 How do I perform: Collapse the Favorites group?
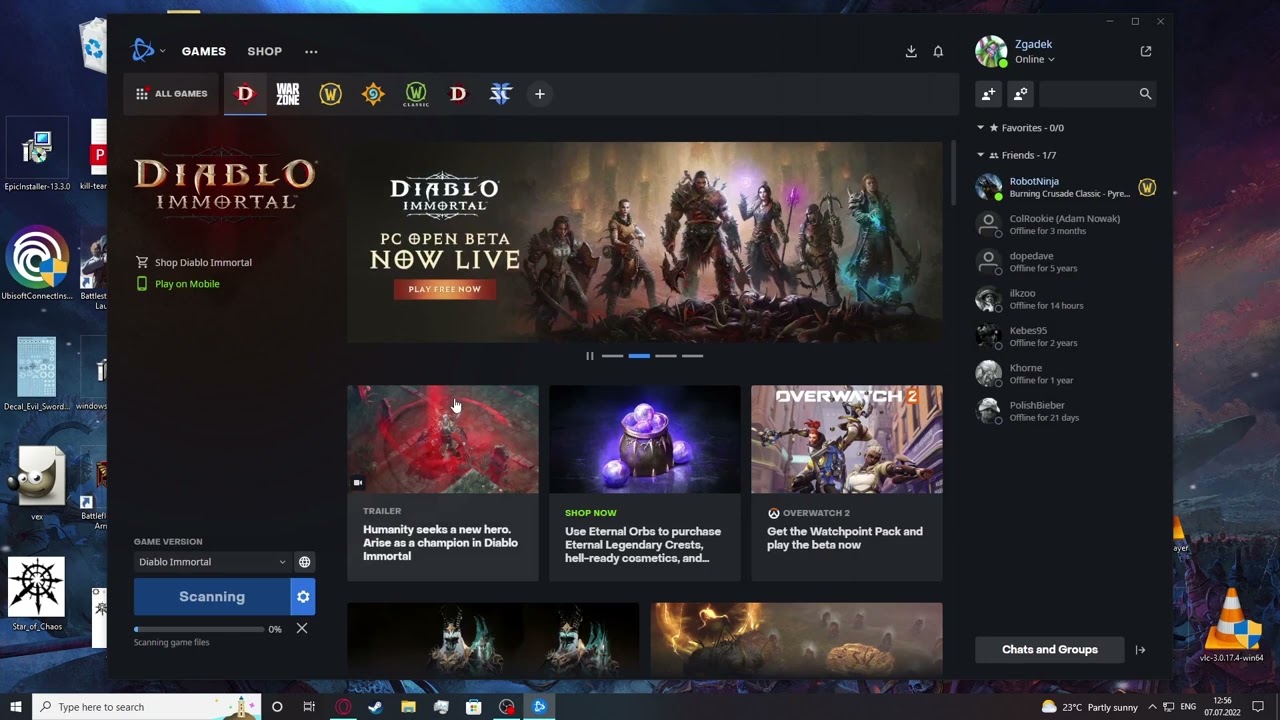[x=980, y=128]
